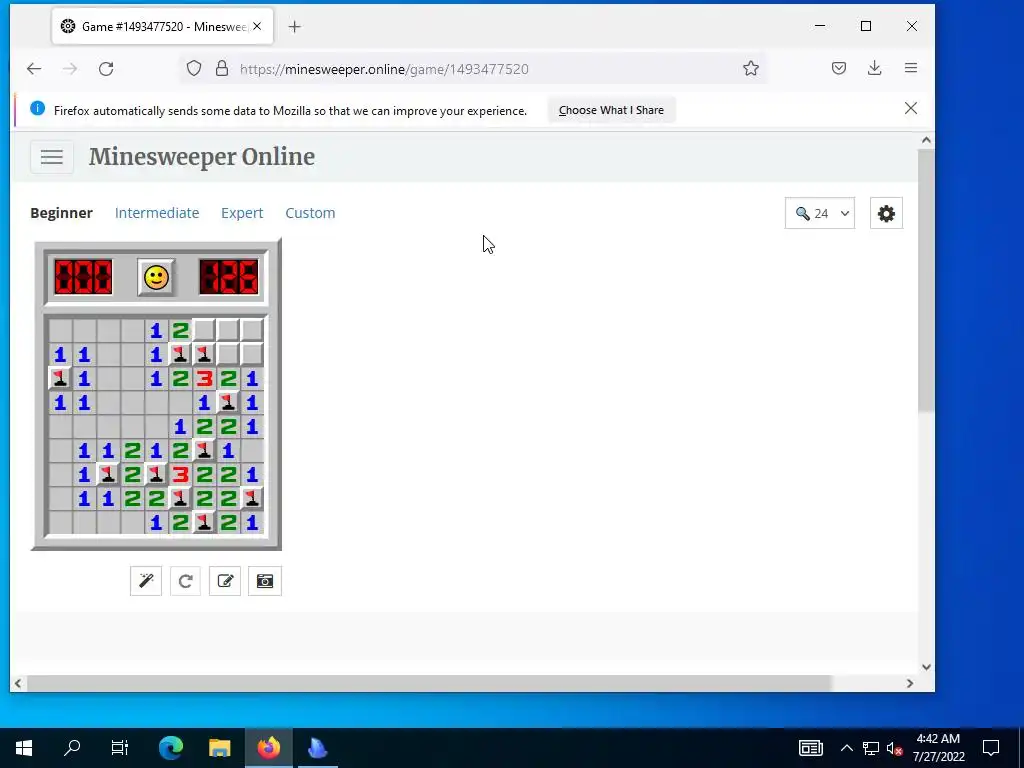The height and width of the screenshot is (768, 1024).
Task: Bookmark this page with the star icon
Action: click(x=751, y=69)
